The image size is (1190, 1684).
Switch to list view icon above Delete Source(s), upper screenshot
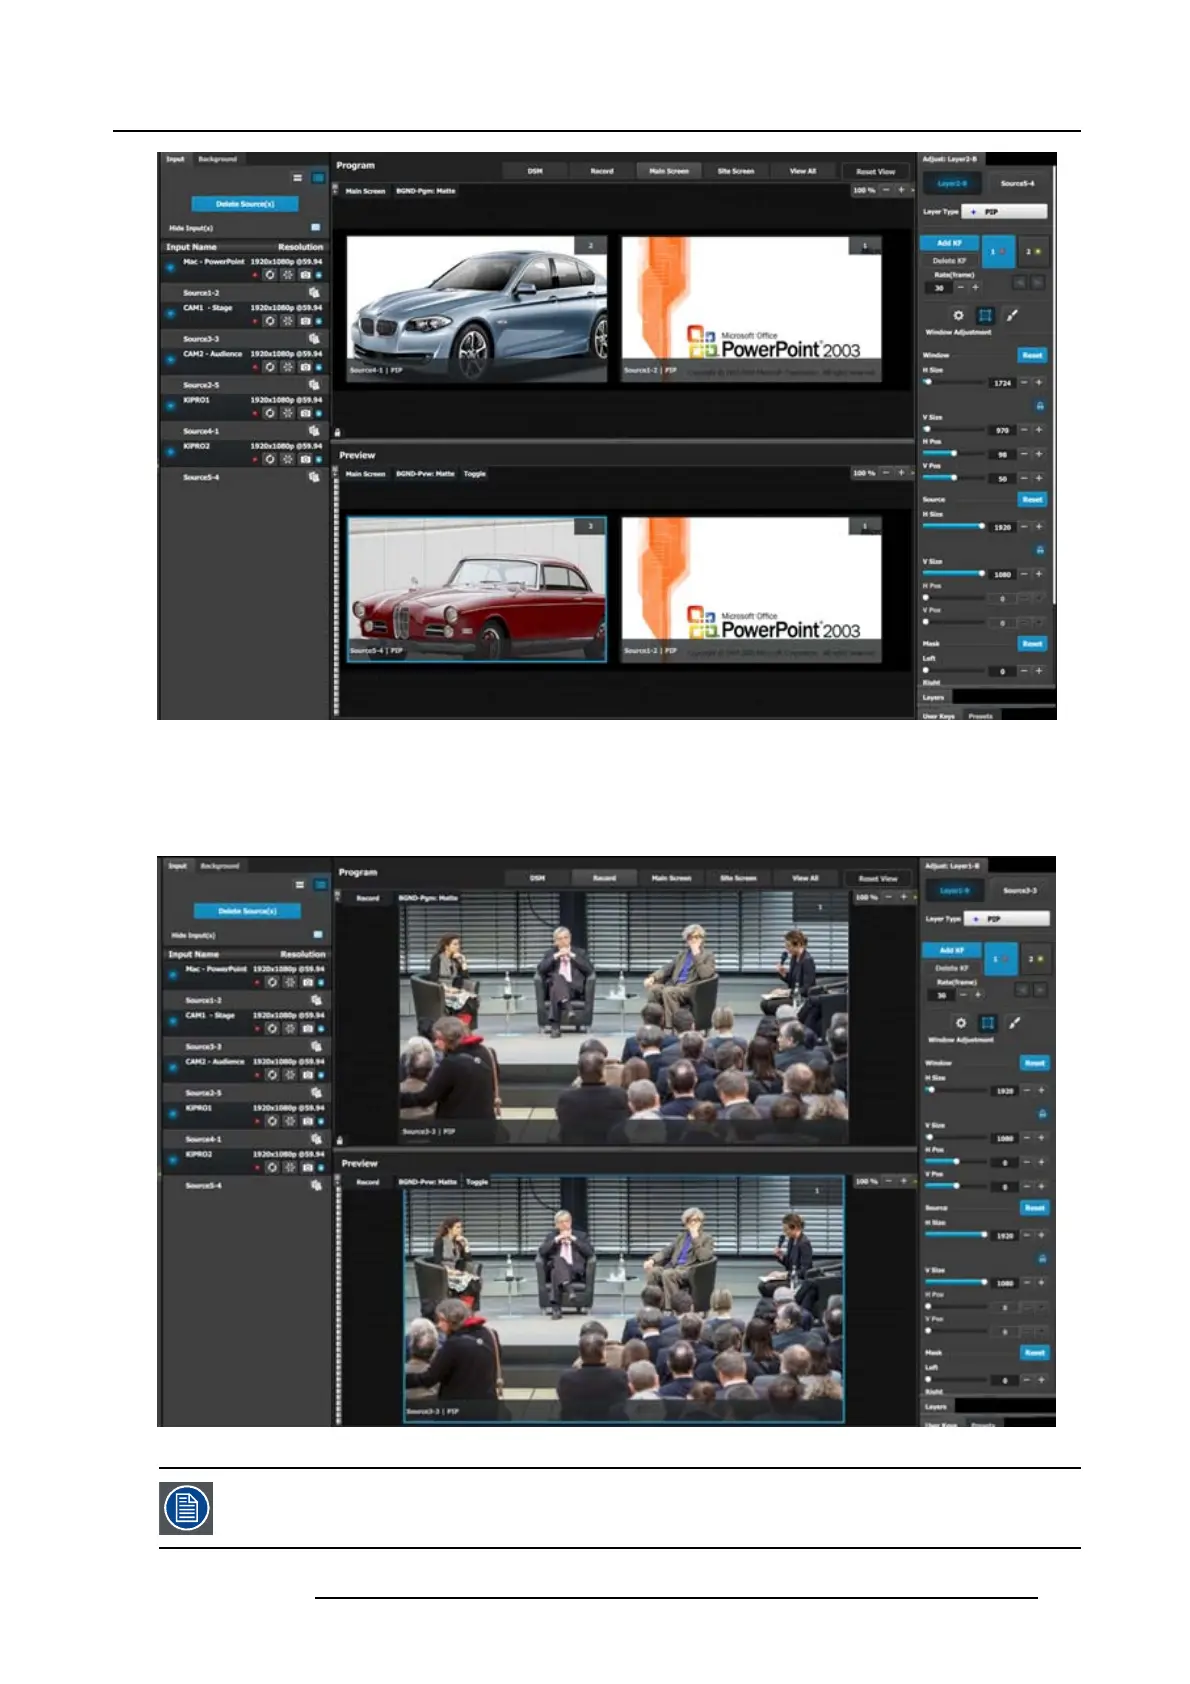coord(298,178)
